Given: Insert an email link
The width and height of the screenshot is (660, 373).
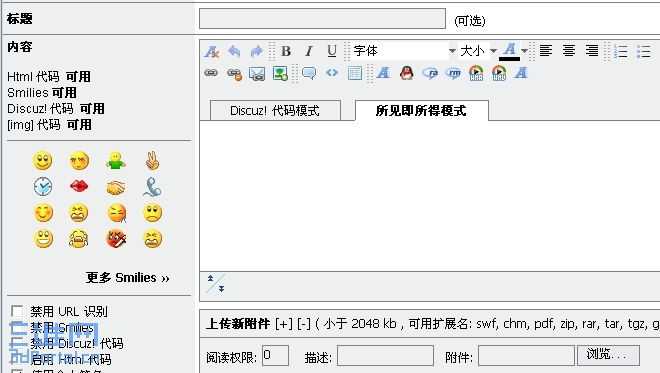Looking at the screenshot, I should click(x=257, y=74).
